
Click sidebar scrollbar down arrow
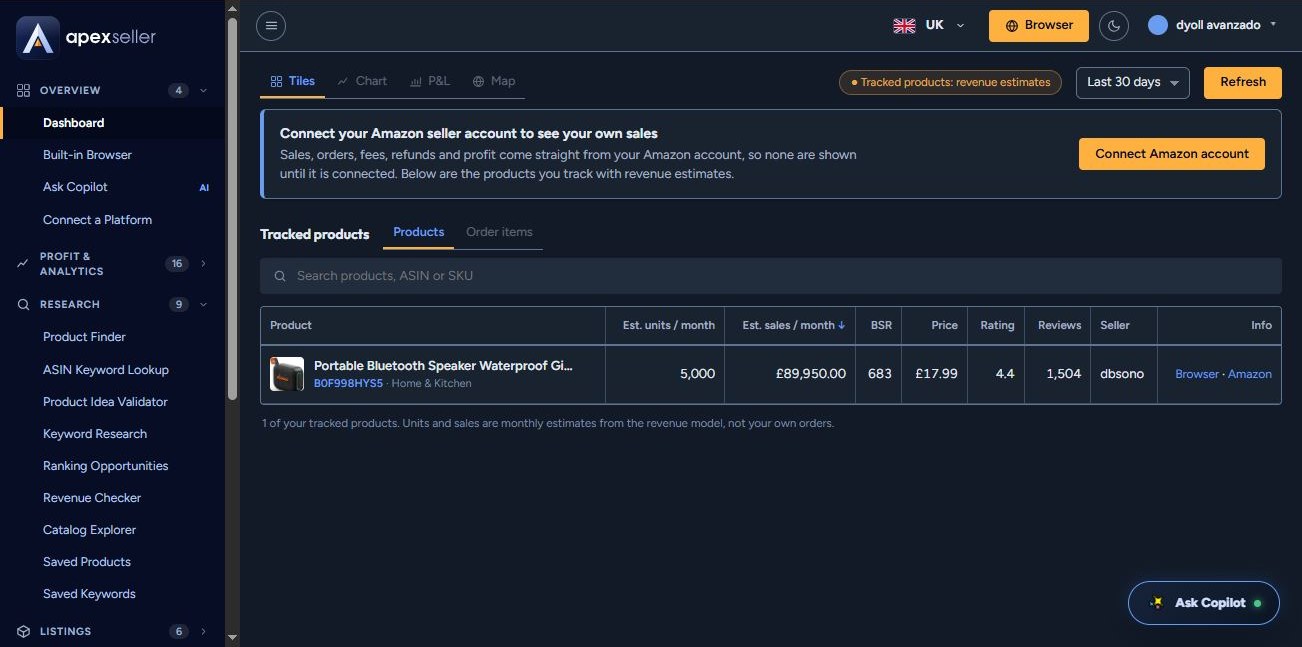[232, 638]
